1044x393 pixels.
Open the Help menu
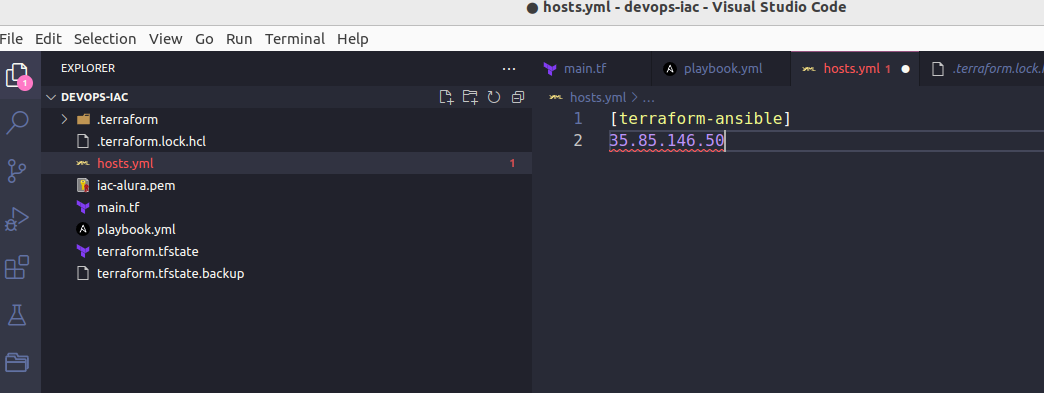[353, 39]
